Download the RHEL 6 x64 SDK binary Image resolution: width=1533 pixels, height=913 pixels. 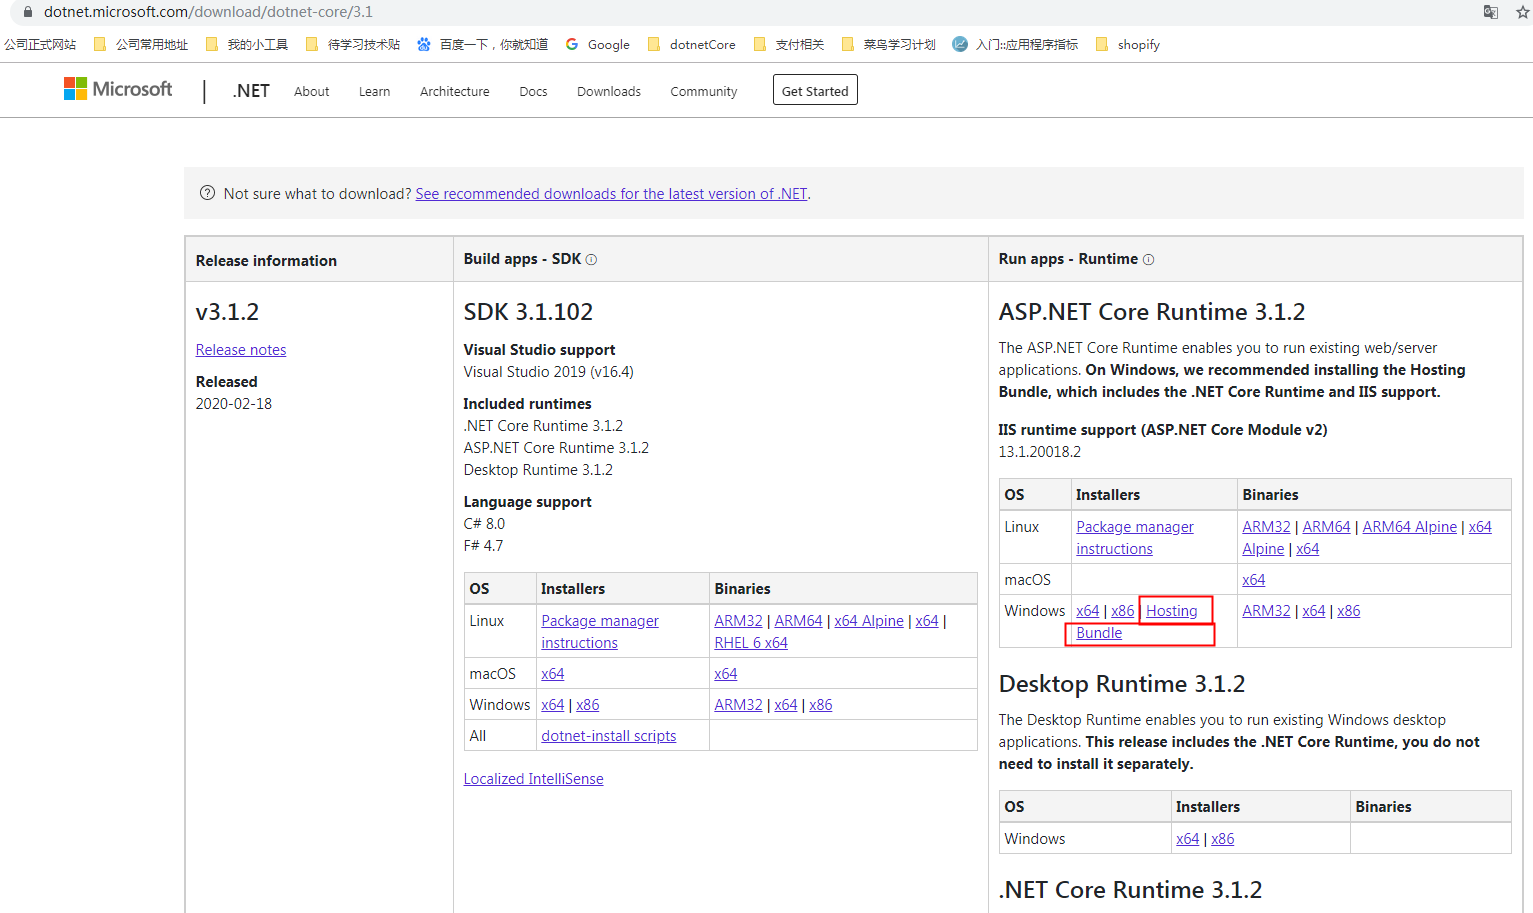(x=750, y=643)
